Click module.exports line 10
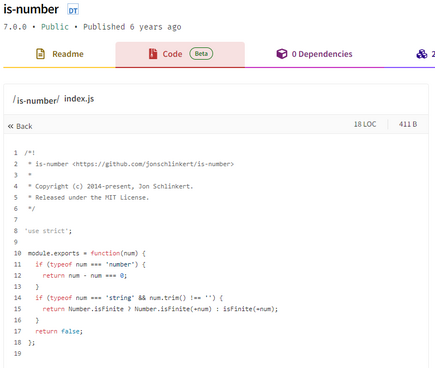The height and width of the screenshot is (368, 435). [87, 253]
